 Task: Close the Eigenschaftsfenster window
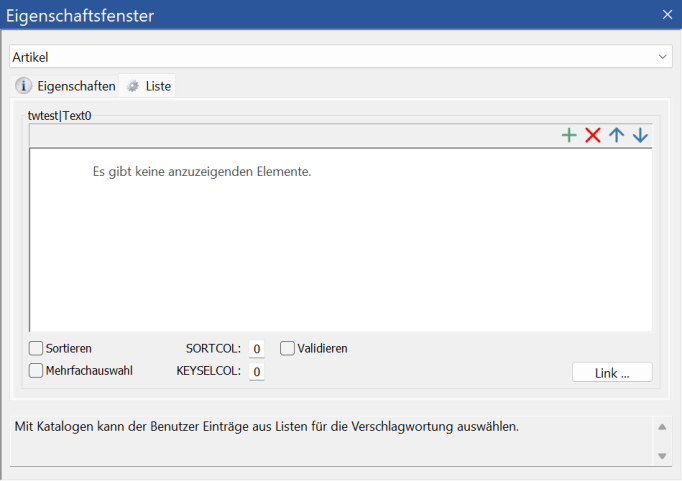coord(667,14)
